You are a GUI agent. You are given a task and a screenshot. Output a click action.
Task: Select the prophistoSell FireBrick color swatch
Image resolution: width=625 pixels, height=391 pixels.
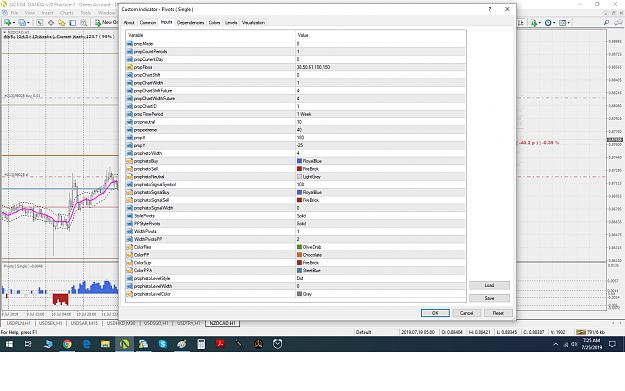[299, 169]
